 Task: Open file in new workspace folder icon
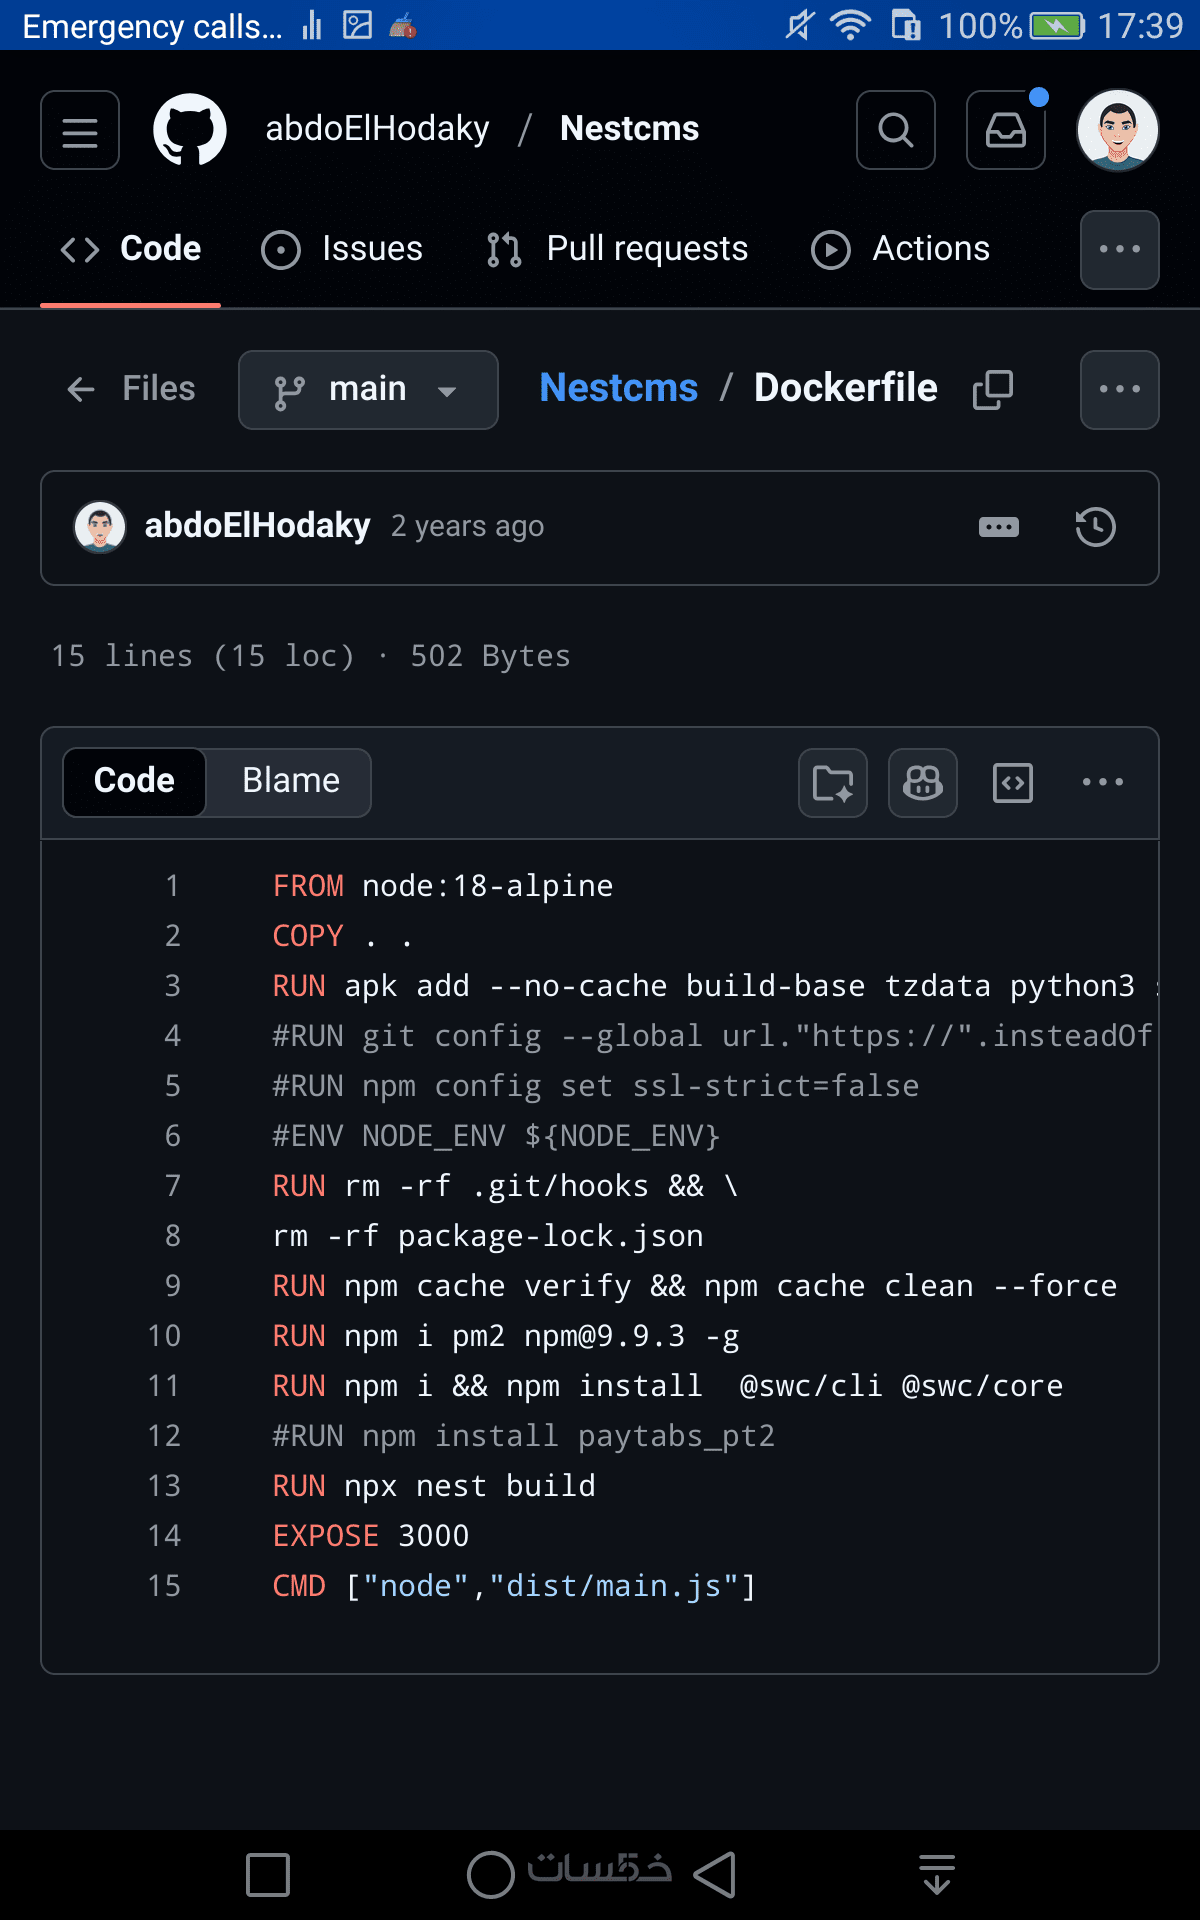coord(832,782)
